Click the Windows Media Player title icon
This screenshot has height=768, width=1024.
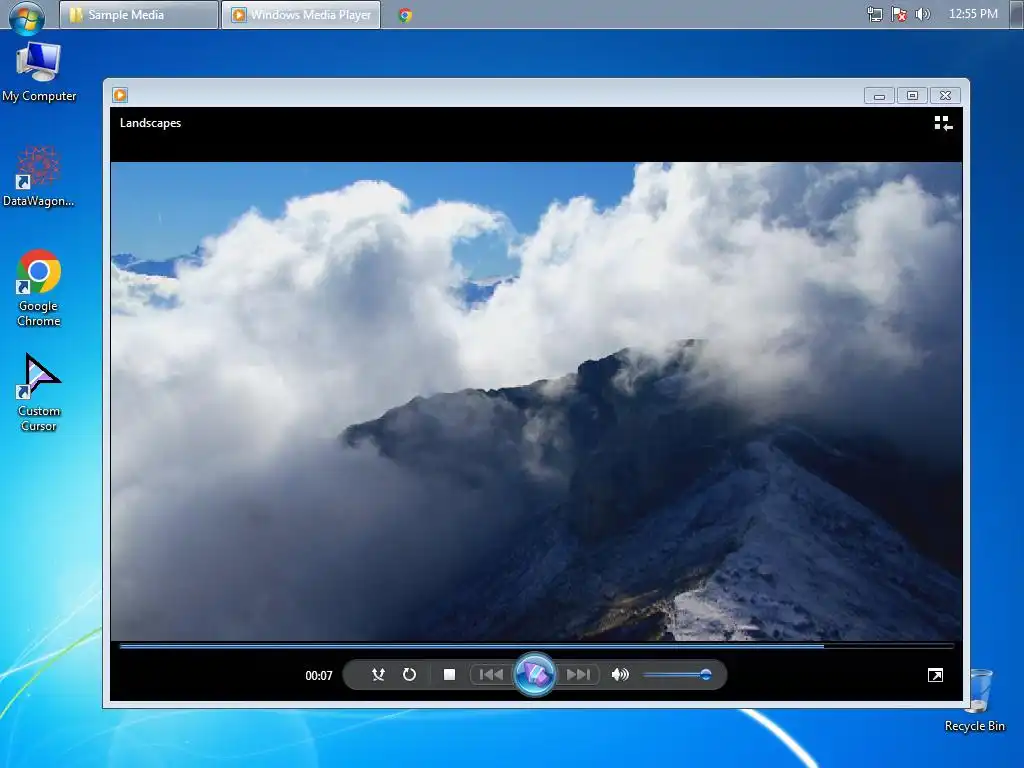click(x=120, y=95)
